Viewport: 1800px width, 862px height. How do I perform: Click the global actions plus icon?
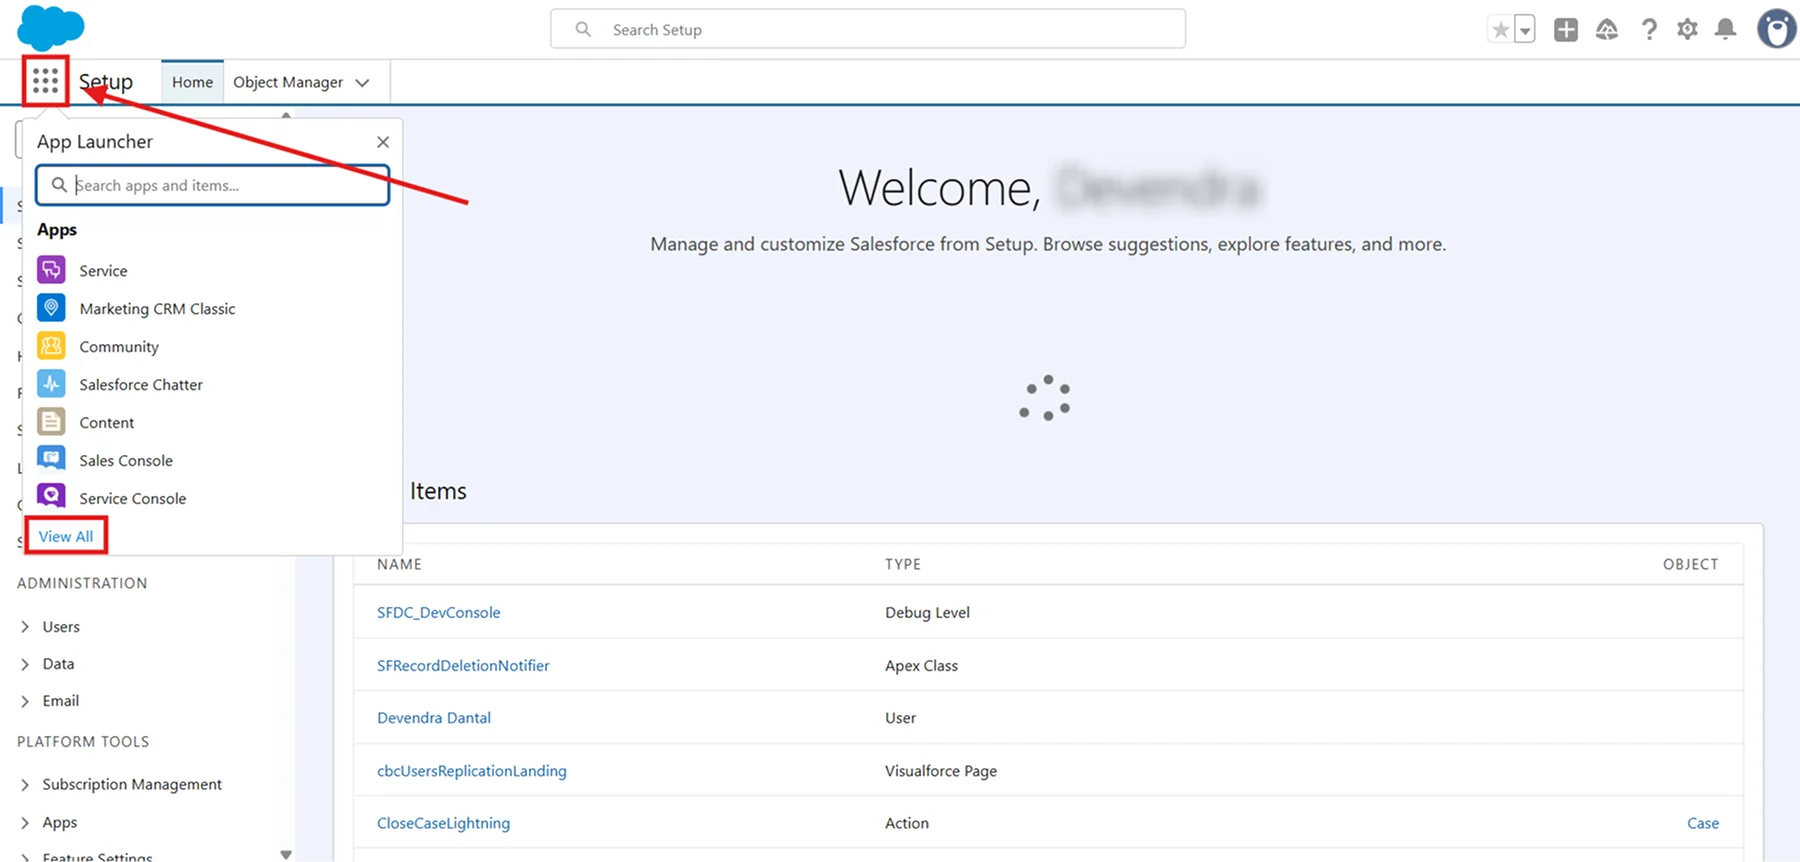[x=1566, y=30]
